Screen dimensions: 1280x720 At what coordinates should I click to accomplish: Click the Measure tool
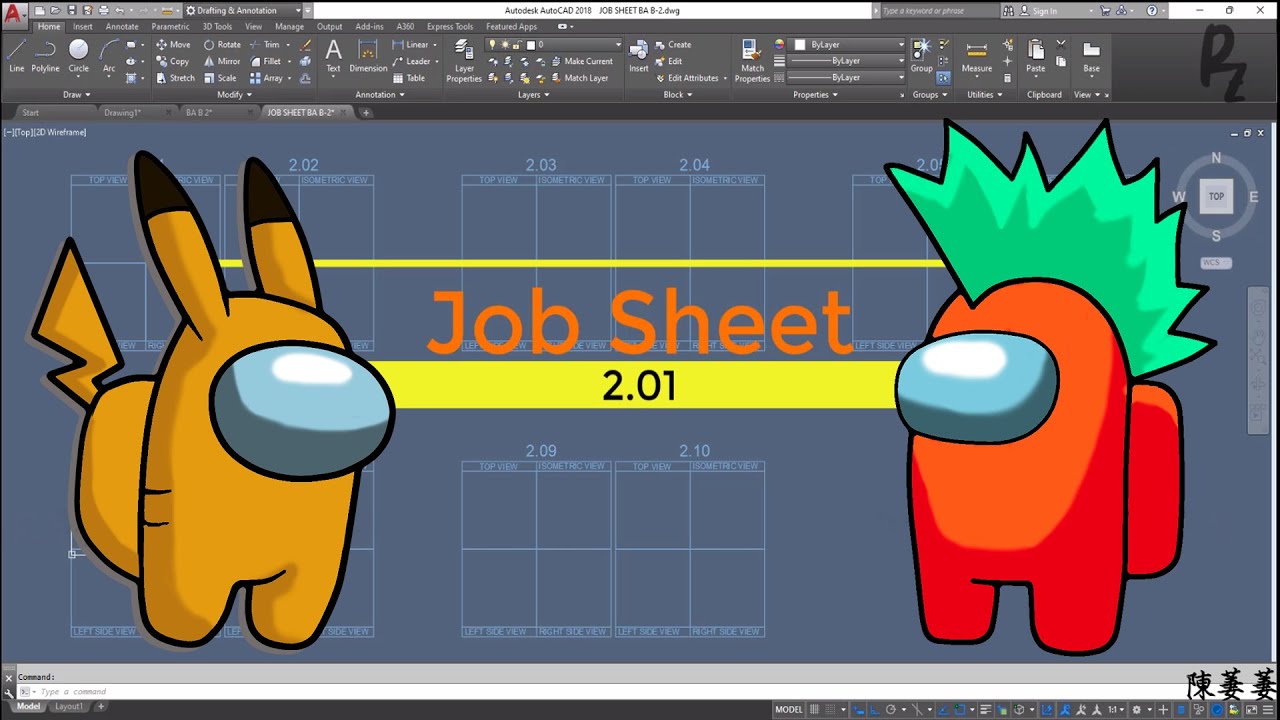tap(977, 56)
